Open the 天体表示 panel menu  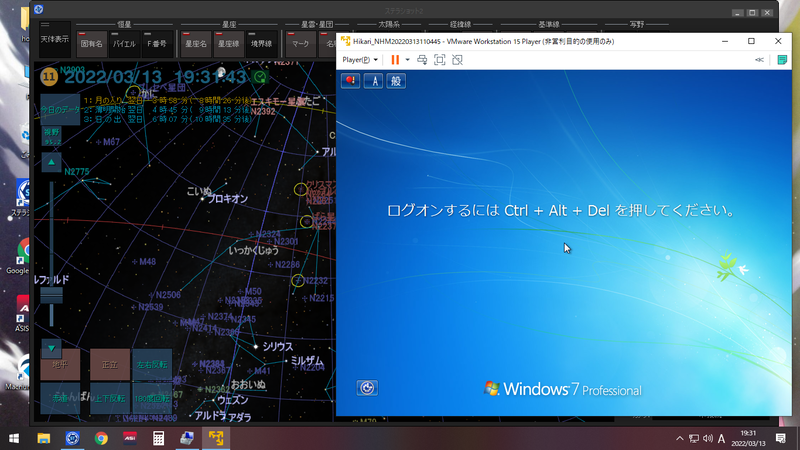click(55, 39)
